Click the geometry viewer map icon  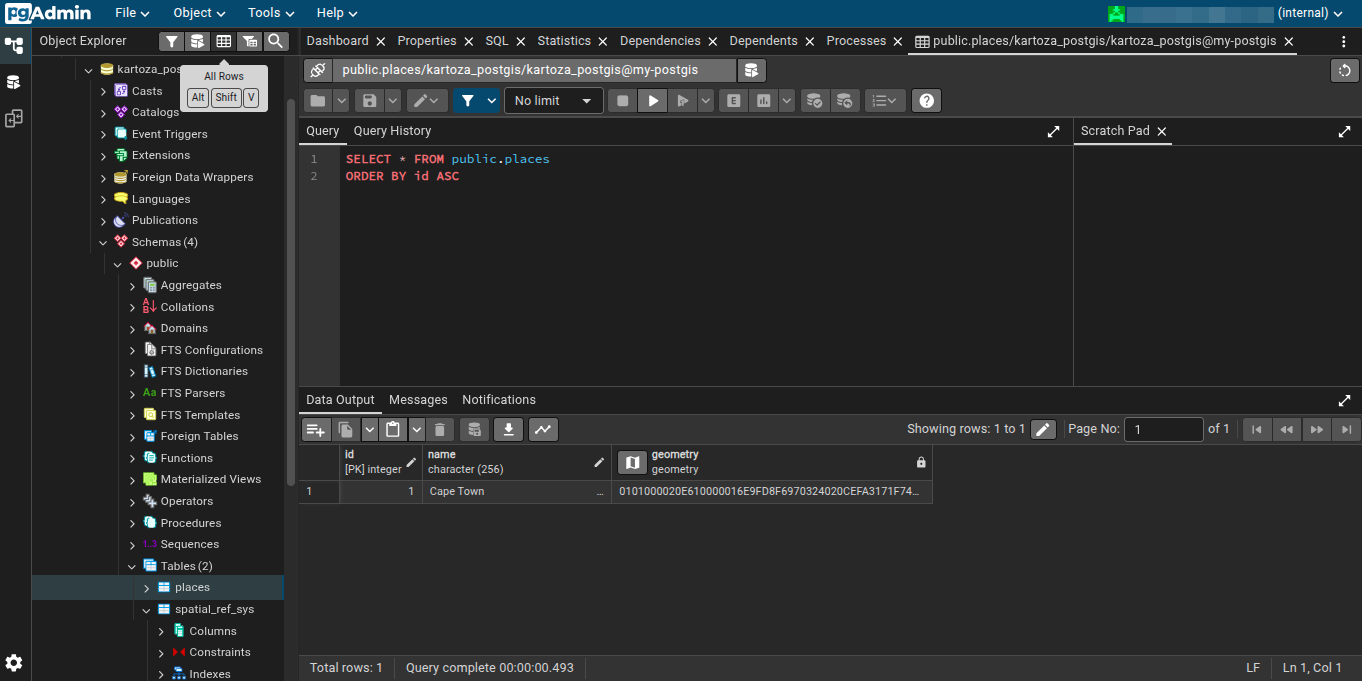[x=632, y=462]
